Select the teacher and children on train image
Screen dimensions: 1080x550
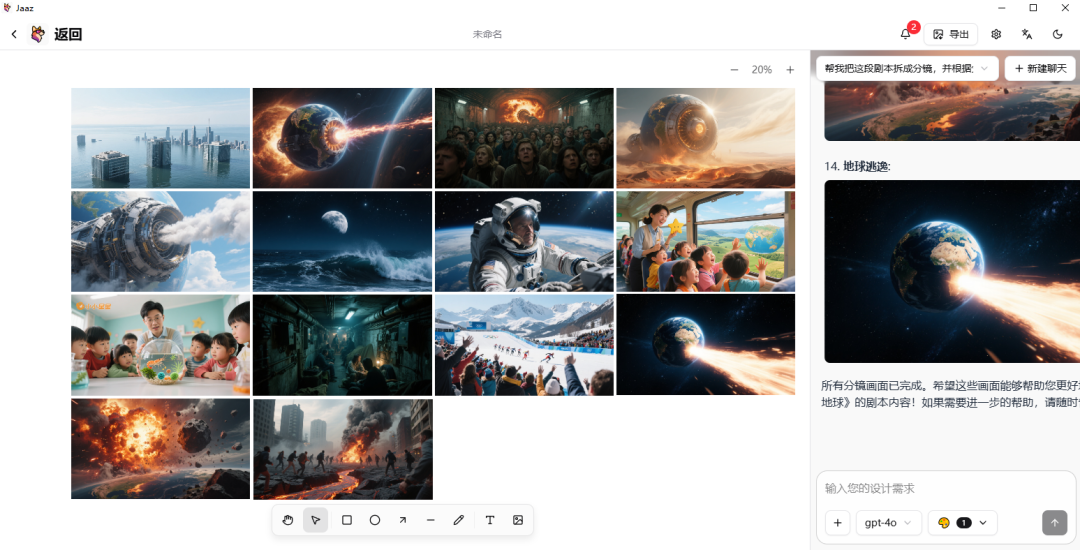(x=706, y=241)
